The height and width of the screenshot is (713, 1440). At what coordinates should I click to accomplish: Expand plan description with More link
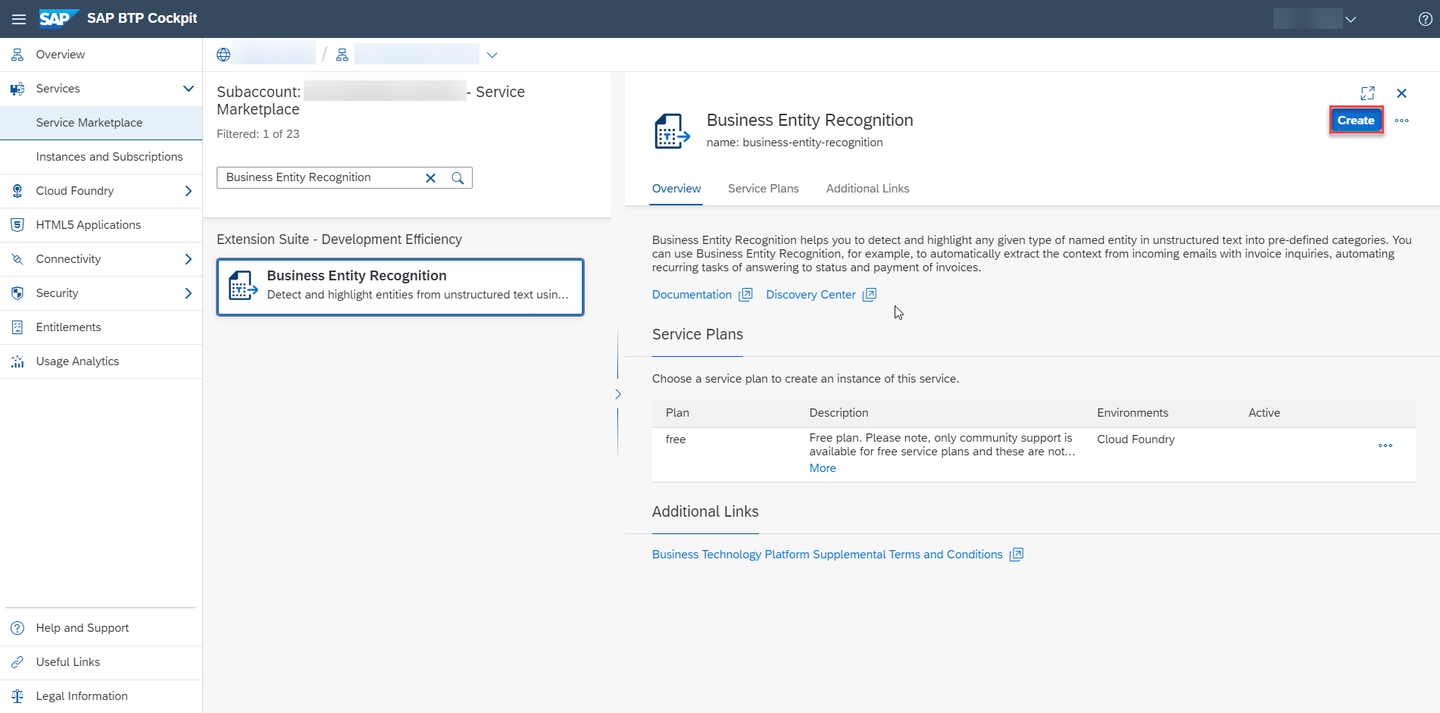[822, 468]
